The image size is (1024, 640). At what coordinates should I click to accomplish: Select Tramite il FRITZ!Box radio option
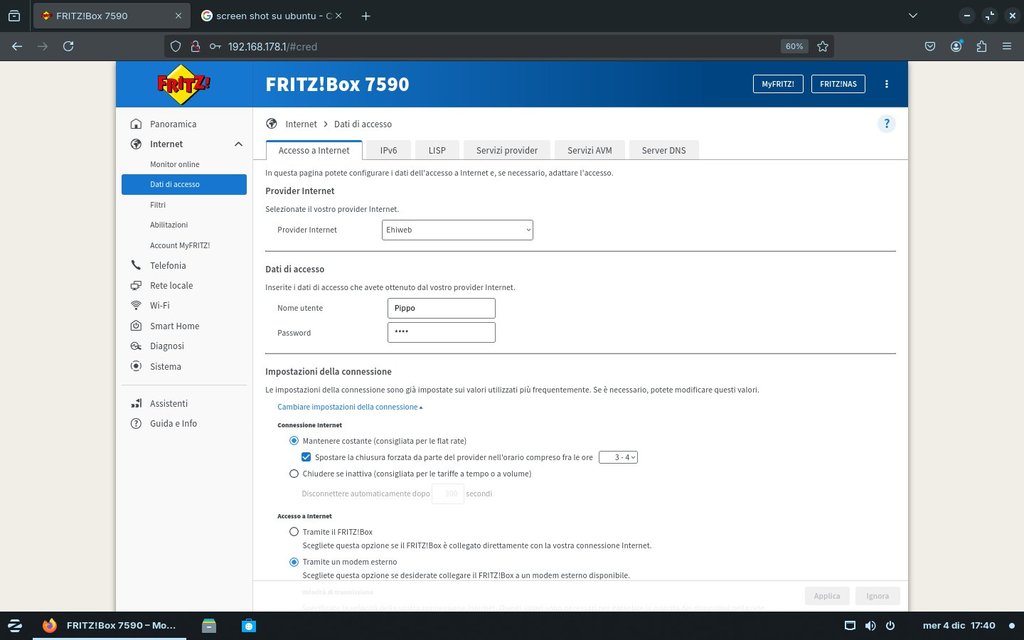coord(294,532)
